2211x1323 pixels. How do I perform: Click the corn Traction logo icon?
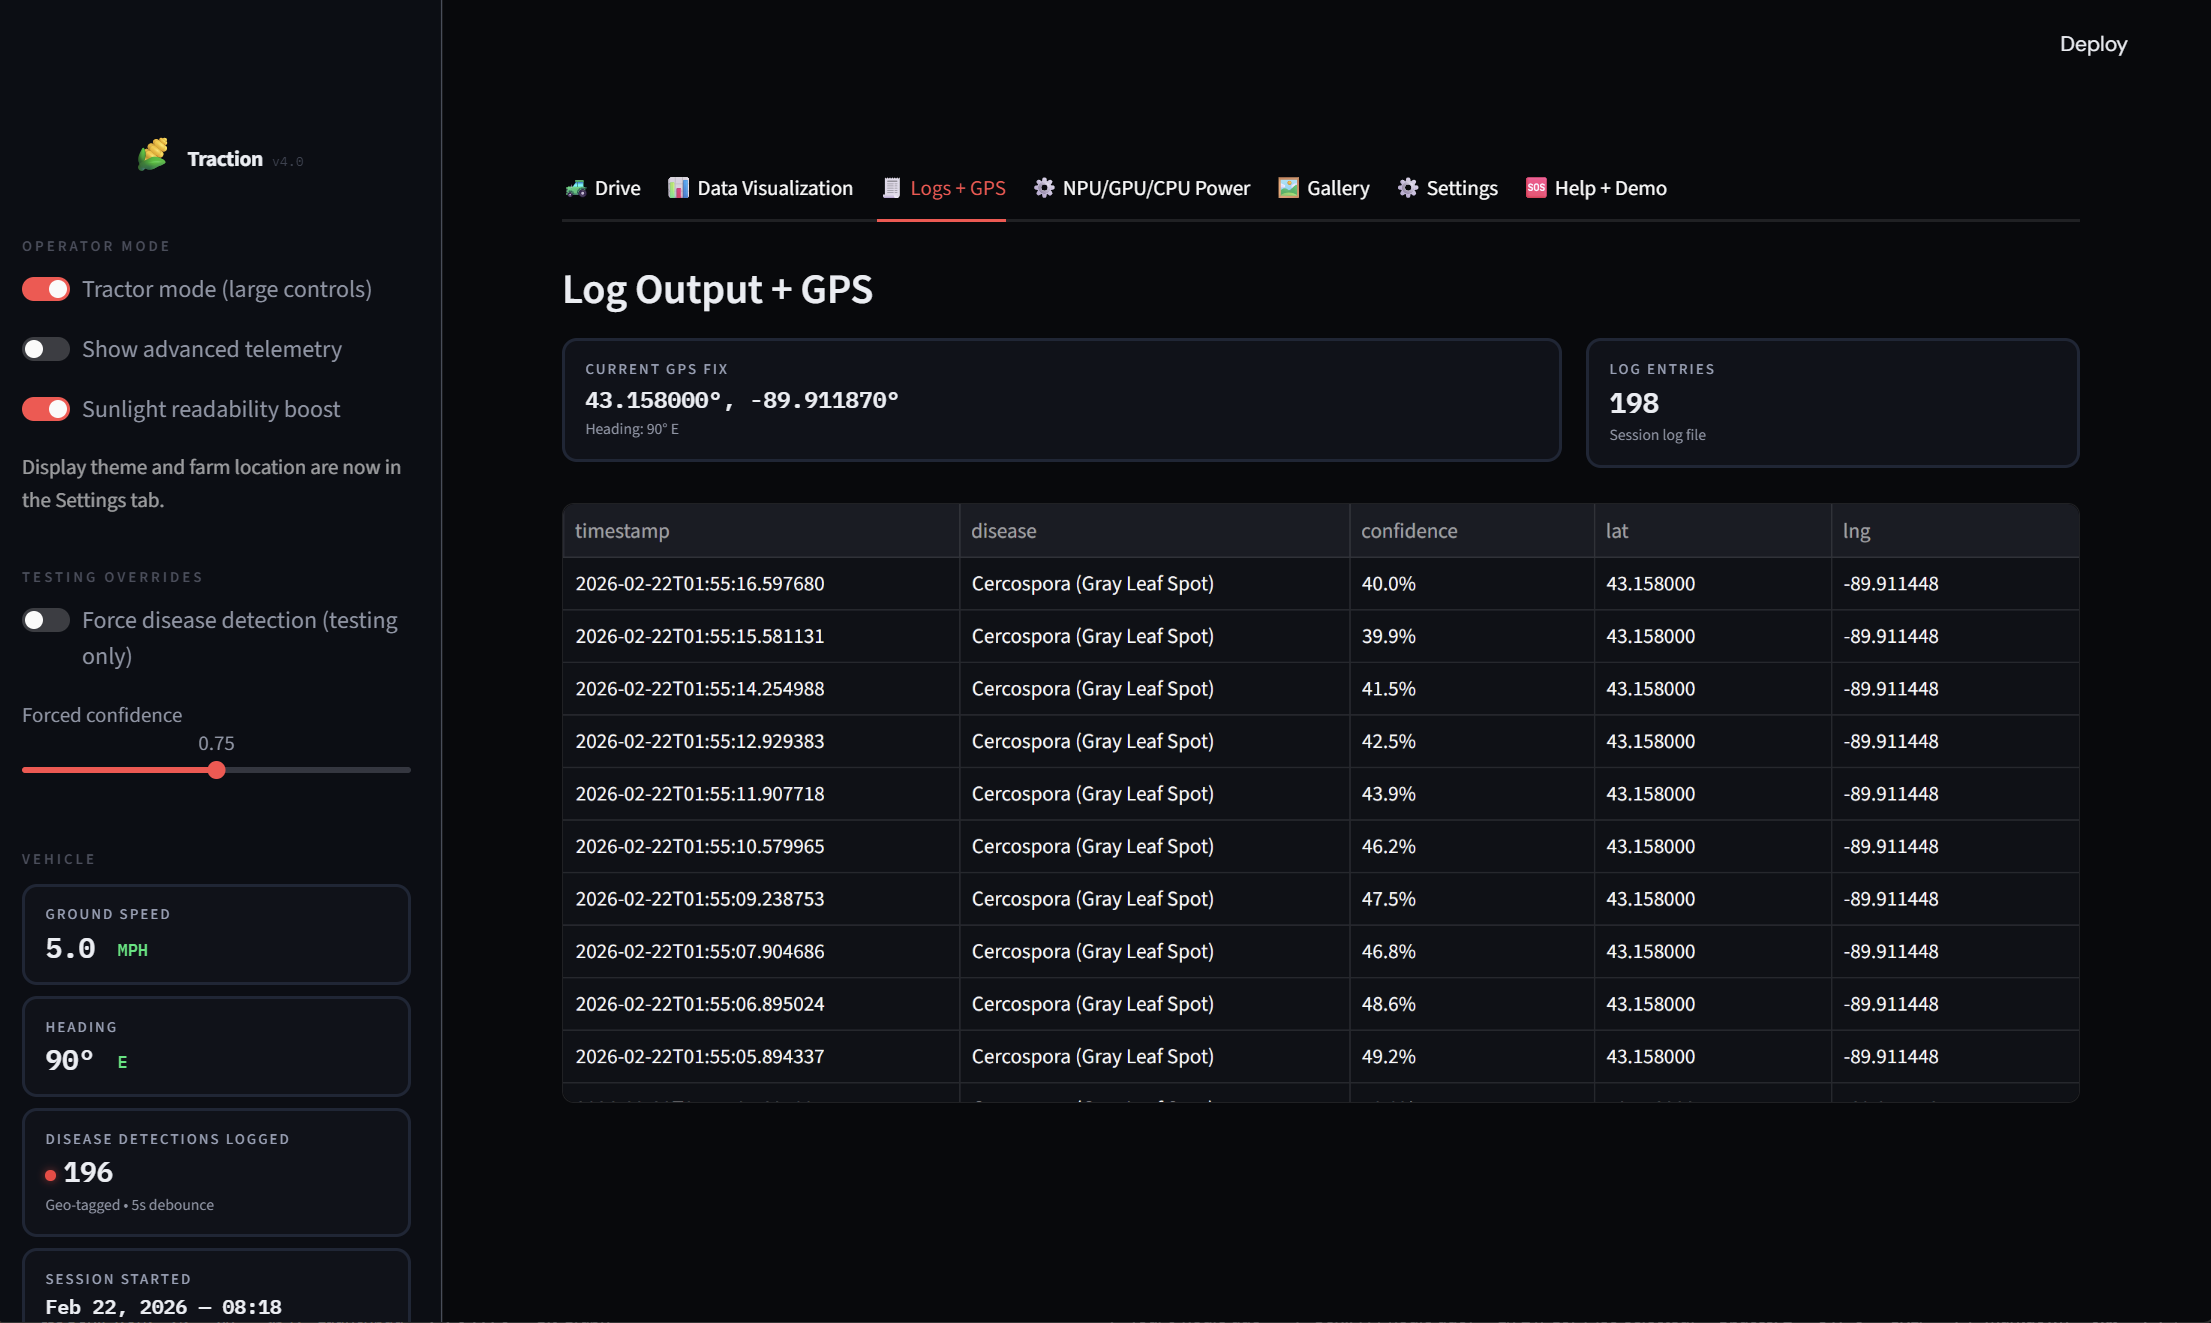click(x=153, y=155)
